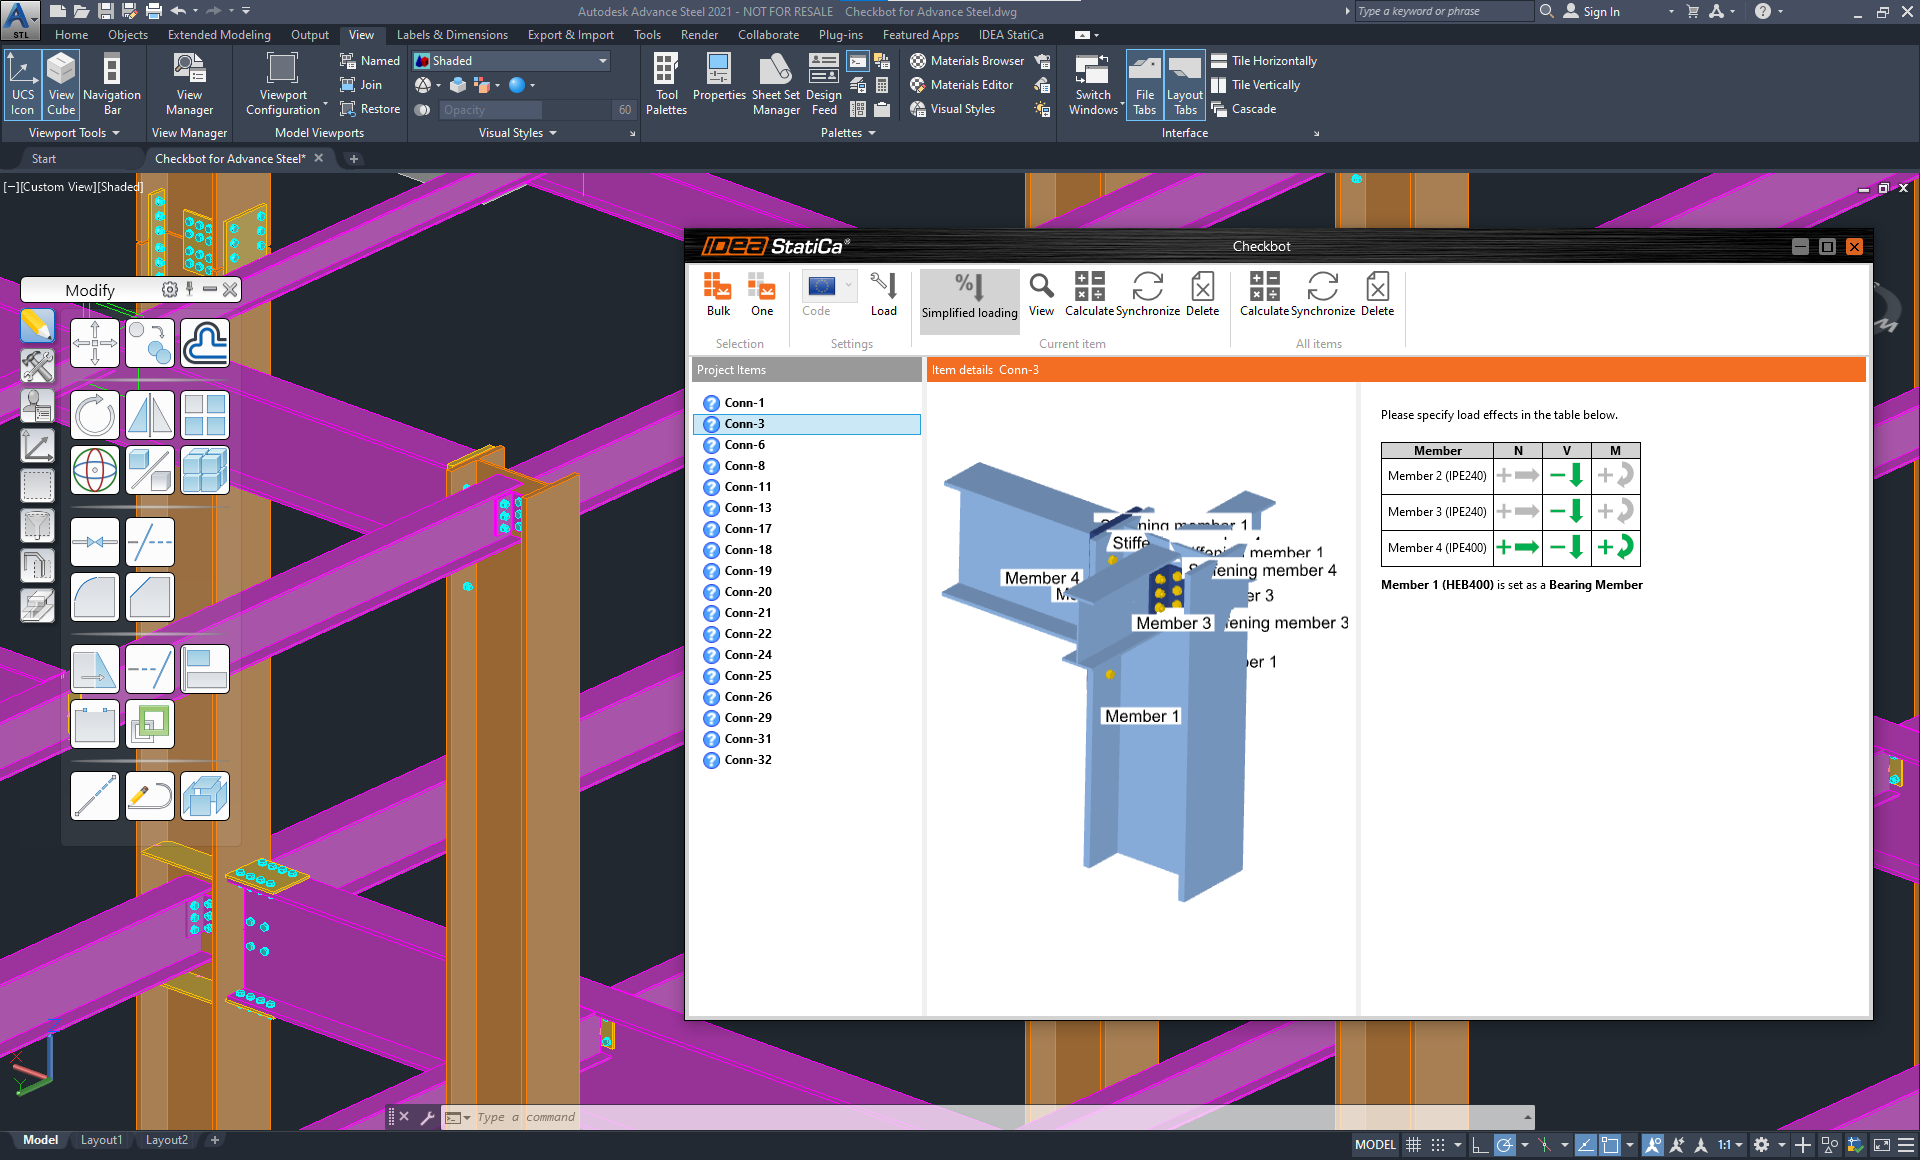Click the Opacity slider in View toolbar
The width and height of the screenshot is (1920, 1160).
click(x=523, y=110)
